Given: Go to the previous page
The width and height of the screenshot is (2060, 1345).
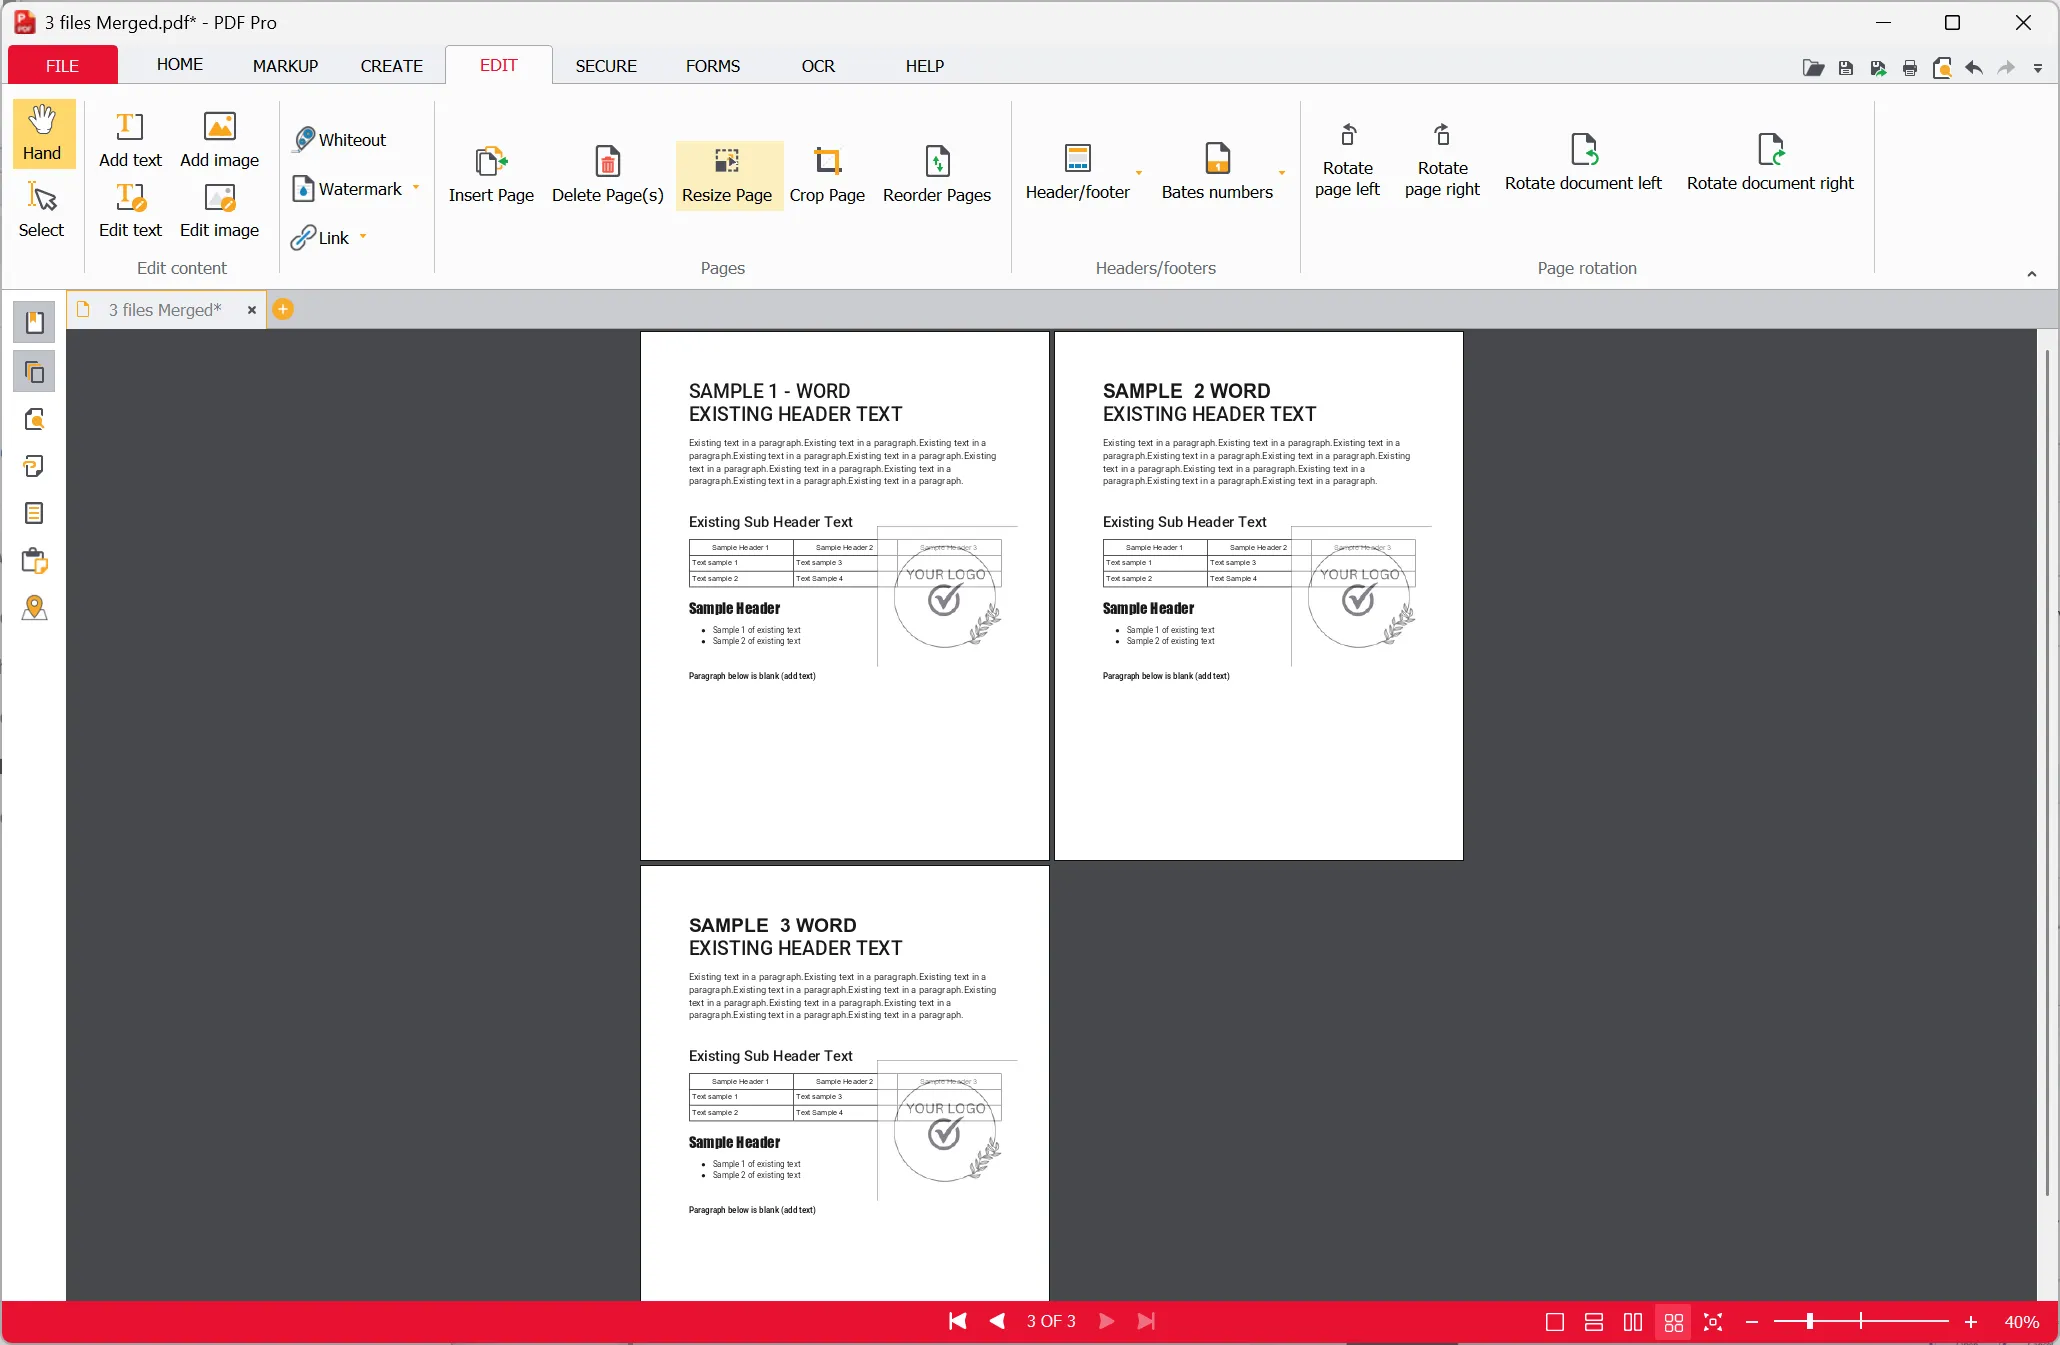Looking at the screenshot, I should (x=997, y=1322).
